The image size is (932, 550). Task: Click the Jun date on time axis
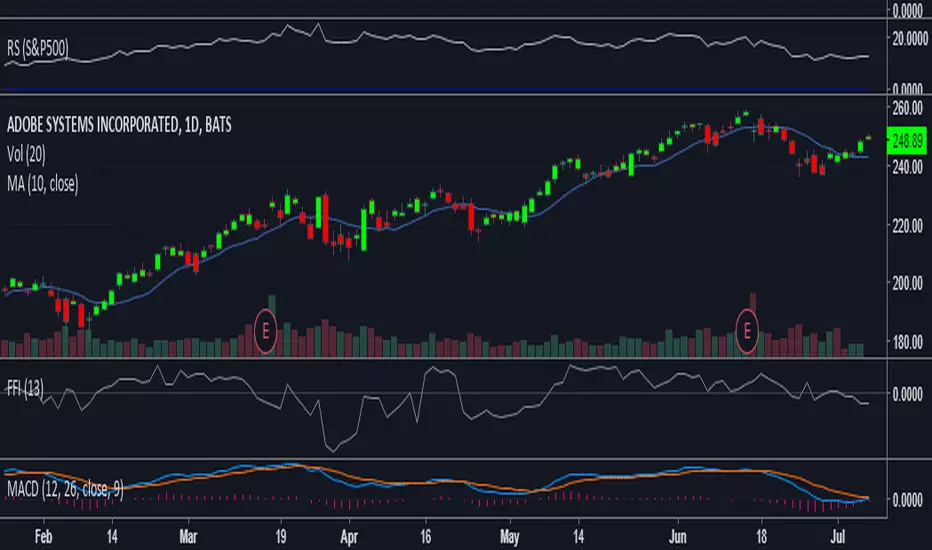(x=678, y=537)
